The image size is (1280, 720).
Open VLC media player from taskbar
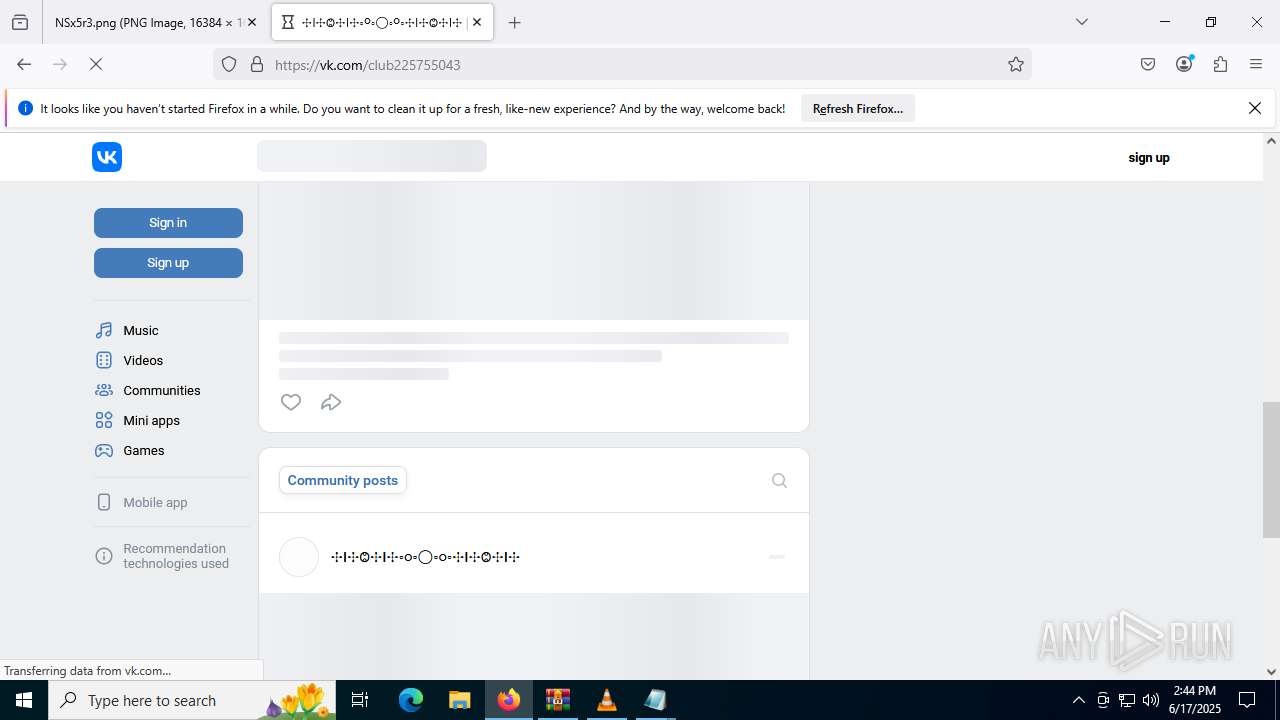click(x=606, y=700)
